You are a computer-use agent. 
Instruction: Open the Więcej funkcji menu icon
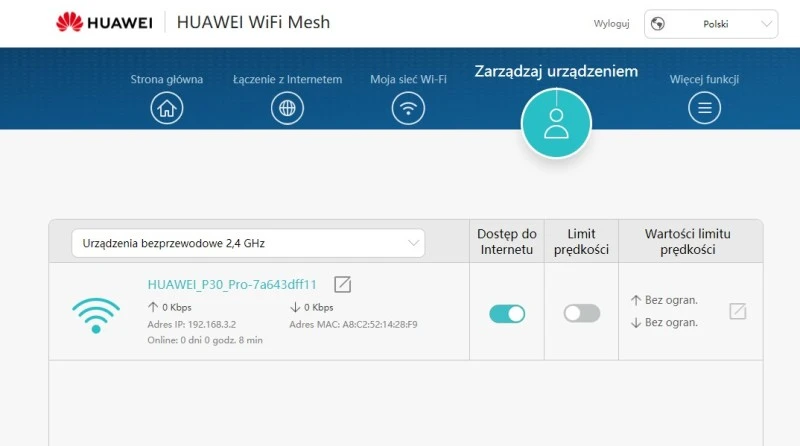[705, 108]
